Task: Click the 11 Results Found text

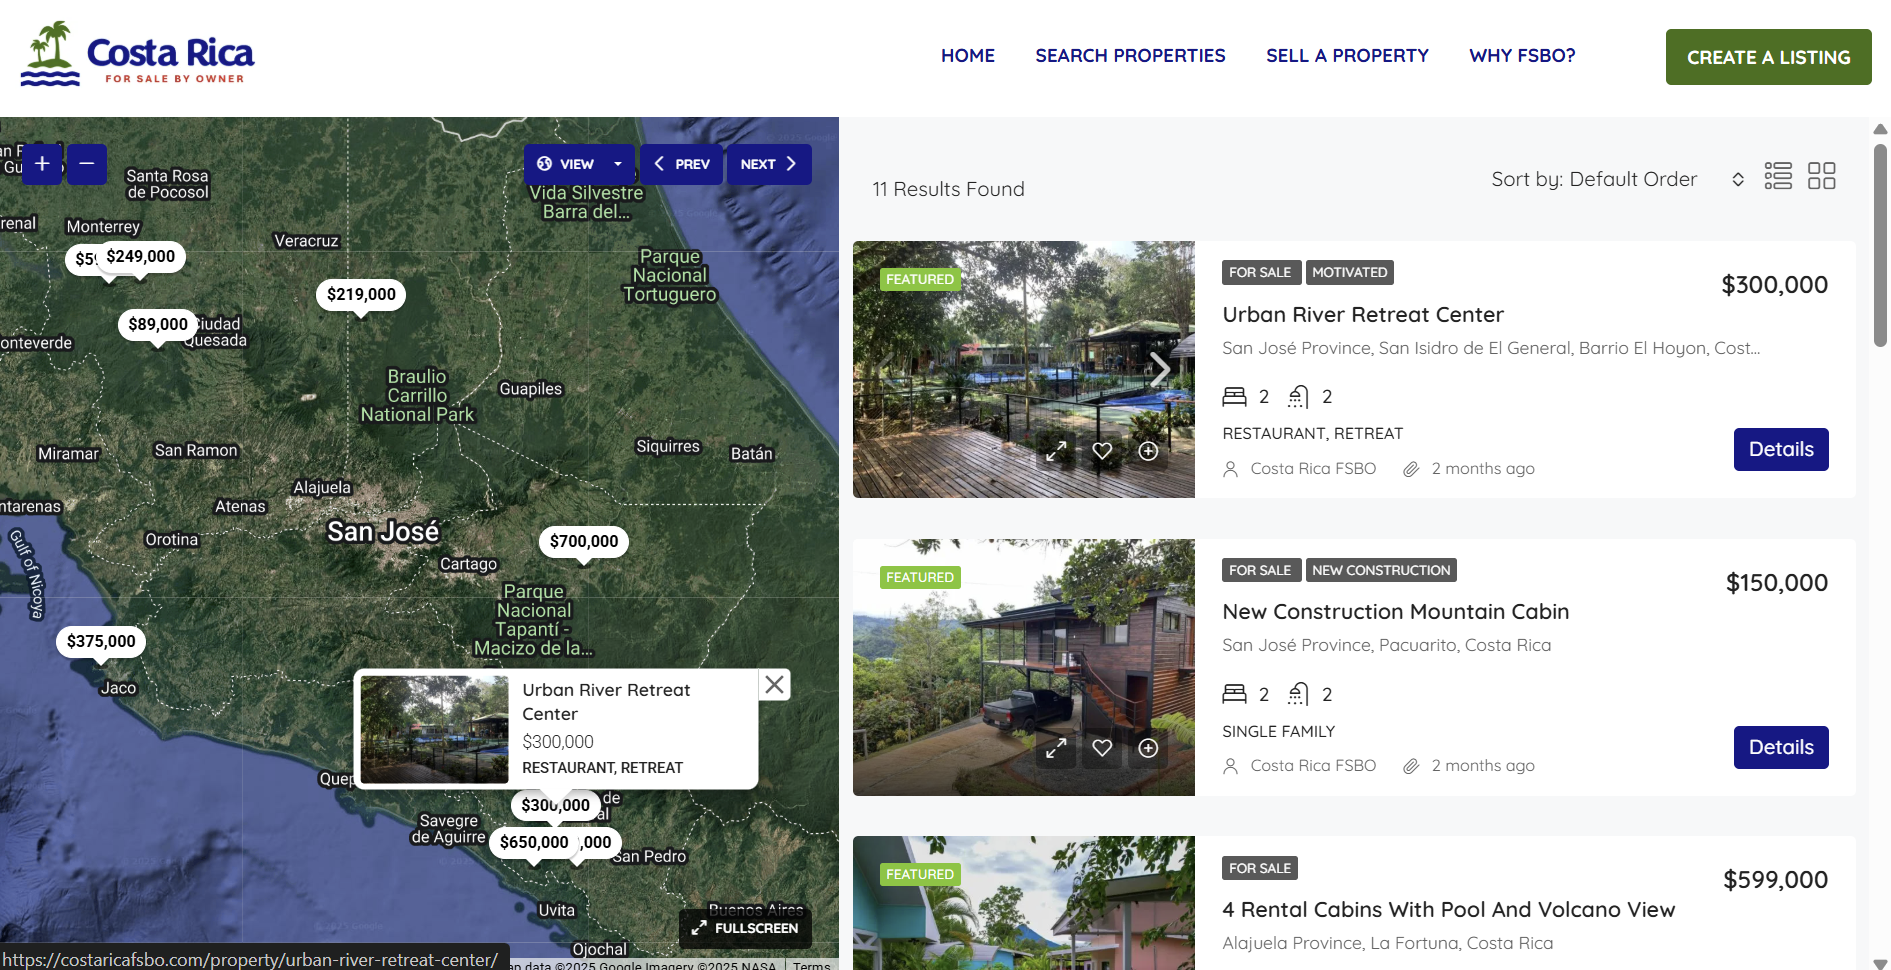Action: pos(948,189)
